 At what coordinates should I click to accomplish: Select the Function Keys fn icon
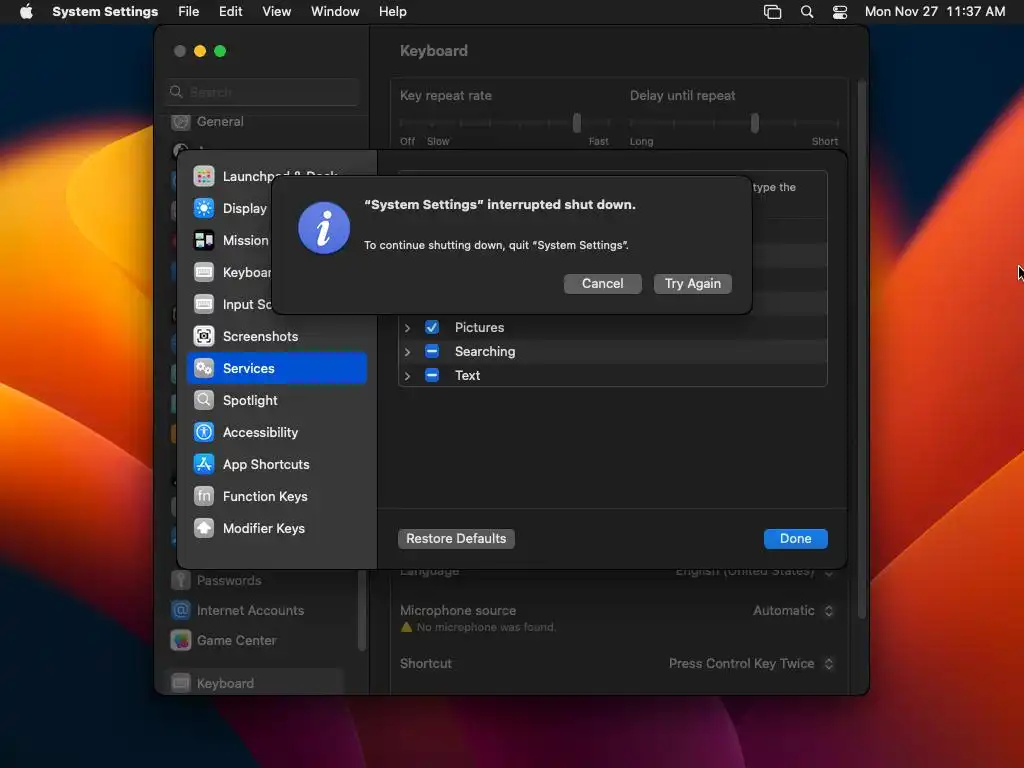(204, 496)
